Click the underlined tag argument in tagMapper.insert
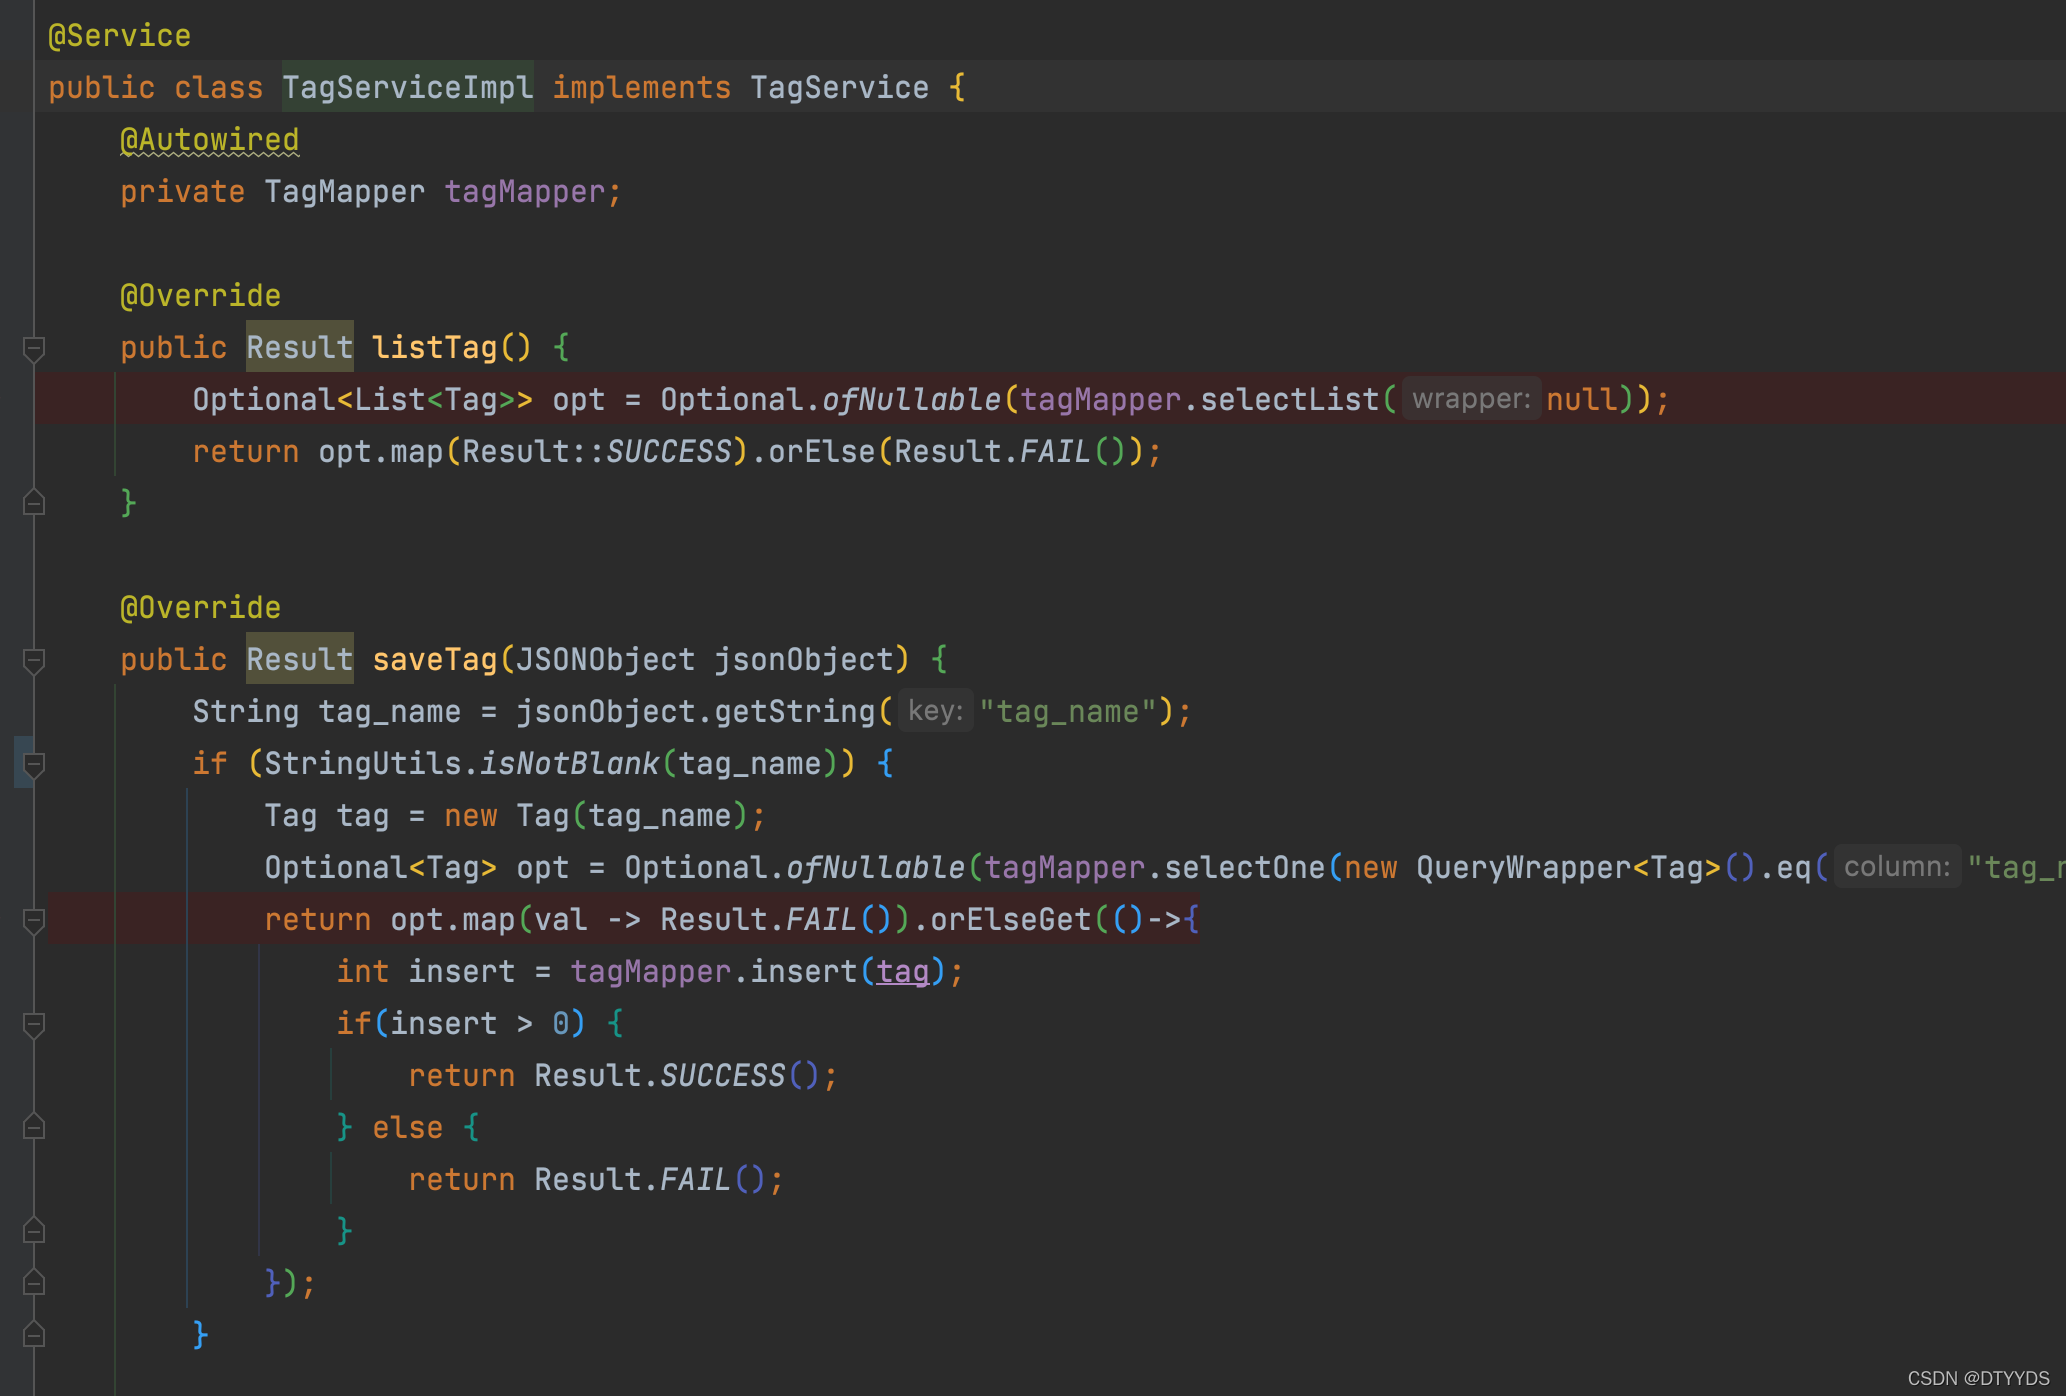 (x=902, y=972)
